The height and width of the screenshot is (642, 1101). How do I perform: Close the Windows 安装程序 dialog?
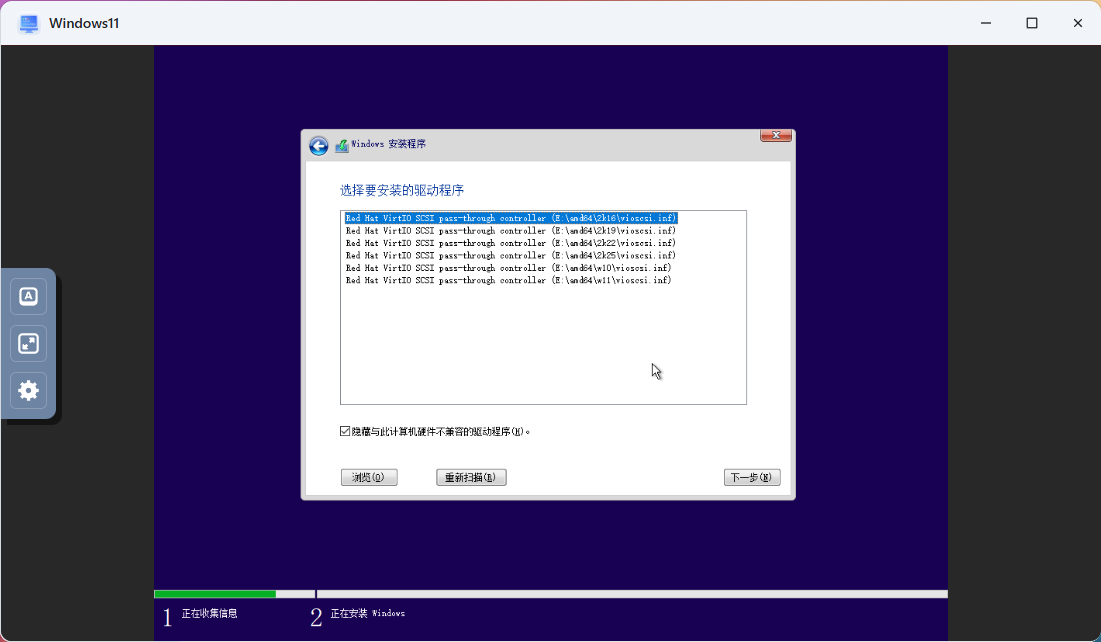pyautogui.click(x=776, y=135)
